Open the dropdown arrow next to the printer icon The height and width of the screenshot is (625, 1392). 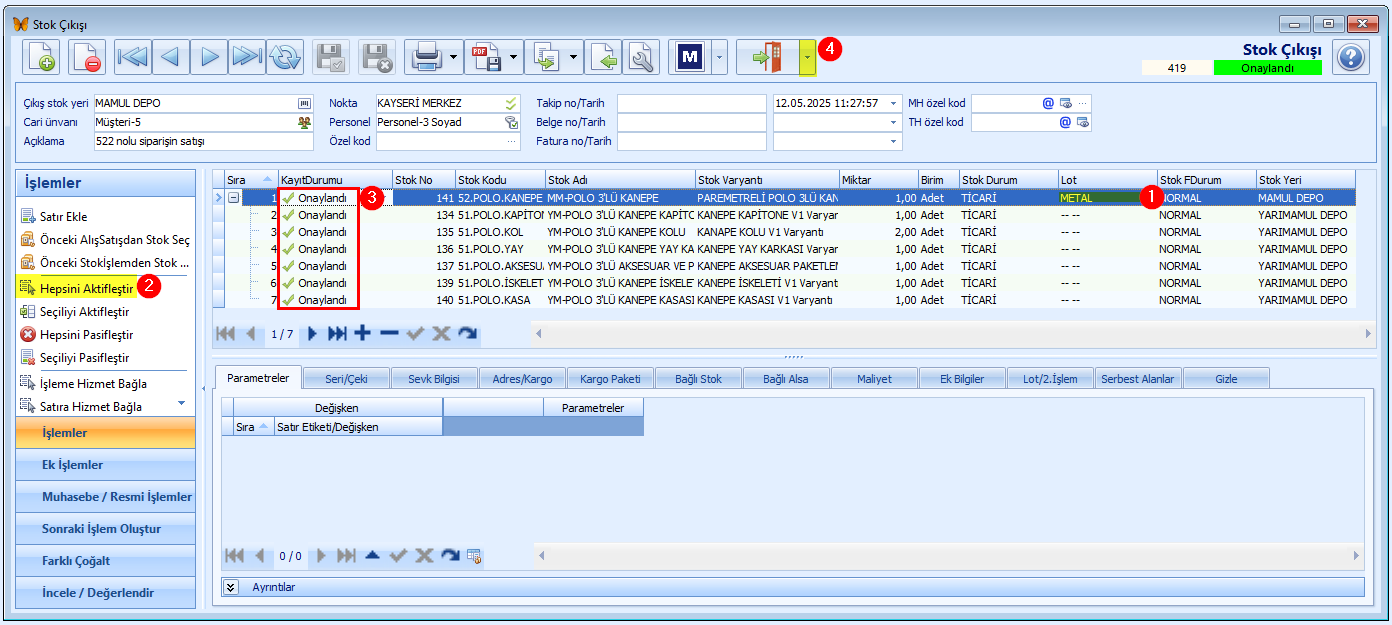click(455, 57)
